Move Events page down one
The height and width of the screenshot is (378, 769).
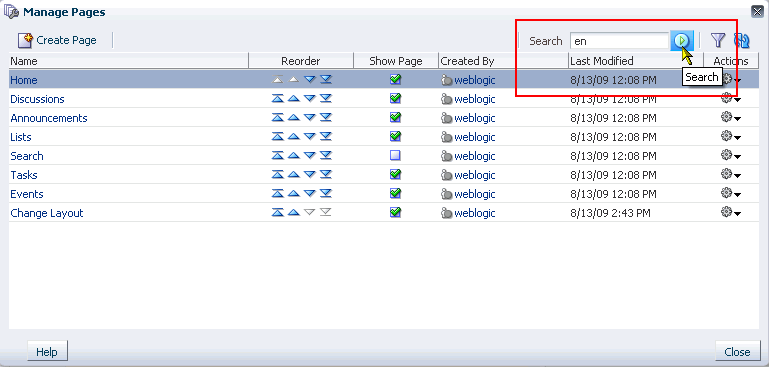point(309,194)
